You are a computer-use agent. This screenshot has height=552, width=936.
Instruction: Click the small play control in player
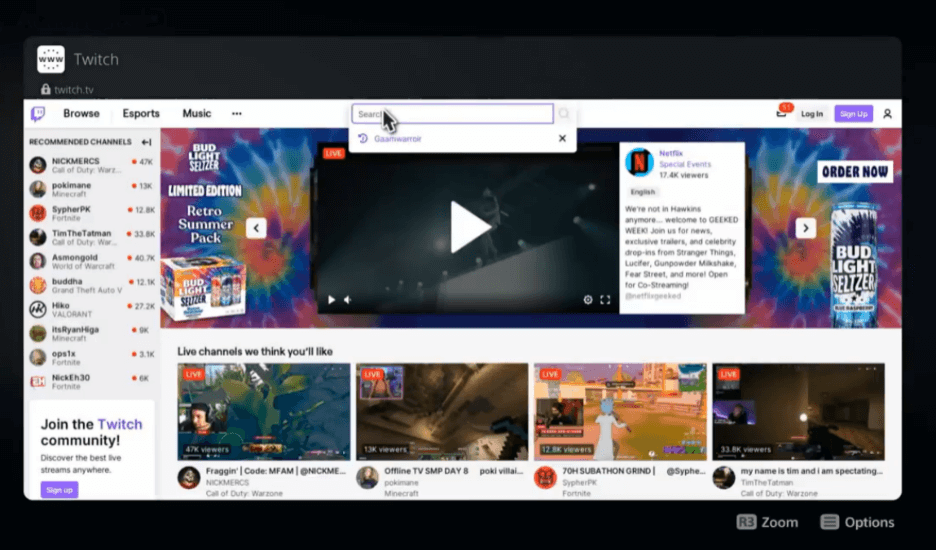click(x=331, y=300)
